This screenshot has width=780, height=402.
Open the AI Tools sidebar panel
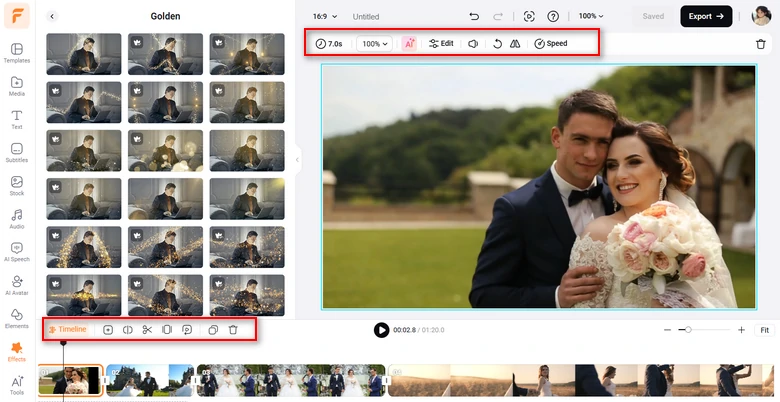(x=17, y=385)
